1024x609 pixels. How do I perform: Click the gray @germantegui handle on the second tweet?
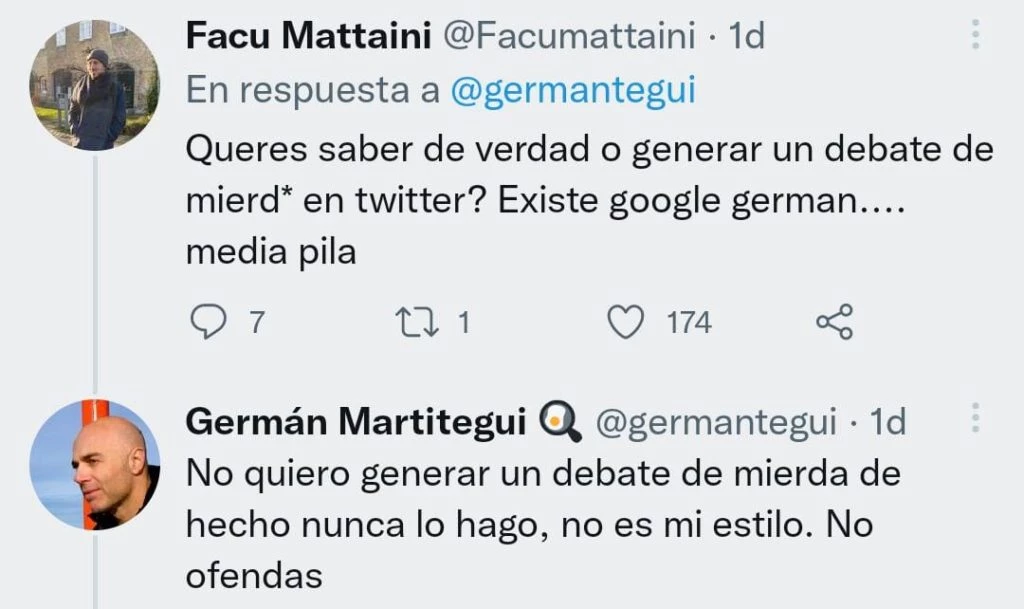[x=716, y=423]
